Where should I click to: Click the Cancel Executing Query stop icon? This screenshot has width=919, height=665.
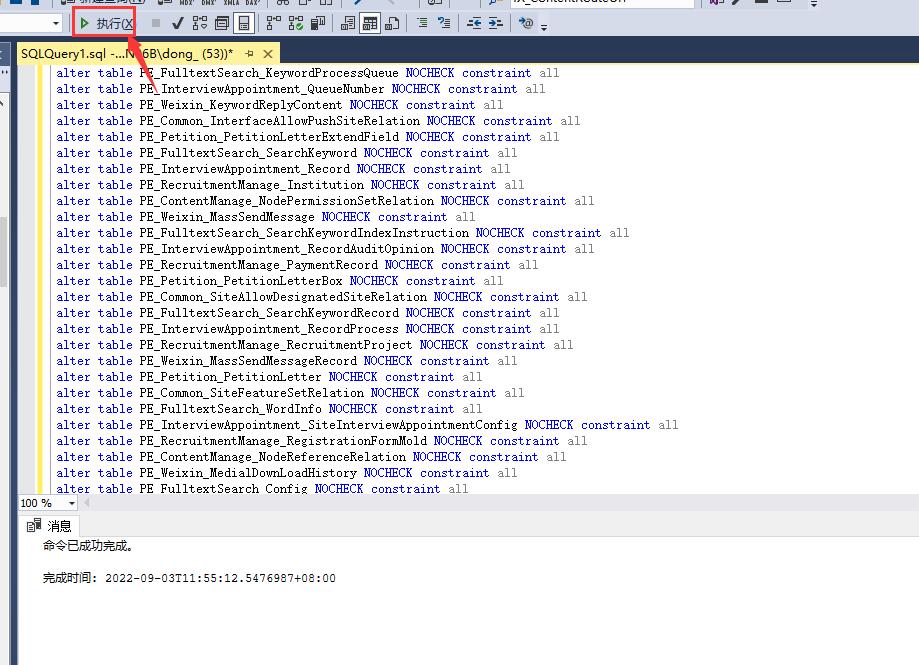[x=155, y=22]
